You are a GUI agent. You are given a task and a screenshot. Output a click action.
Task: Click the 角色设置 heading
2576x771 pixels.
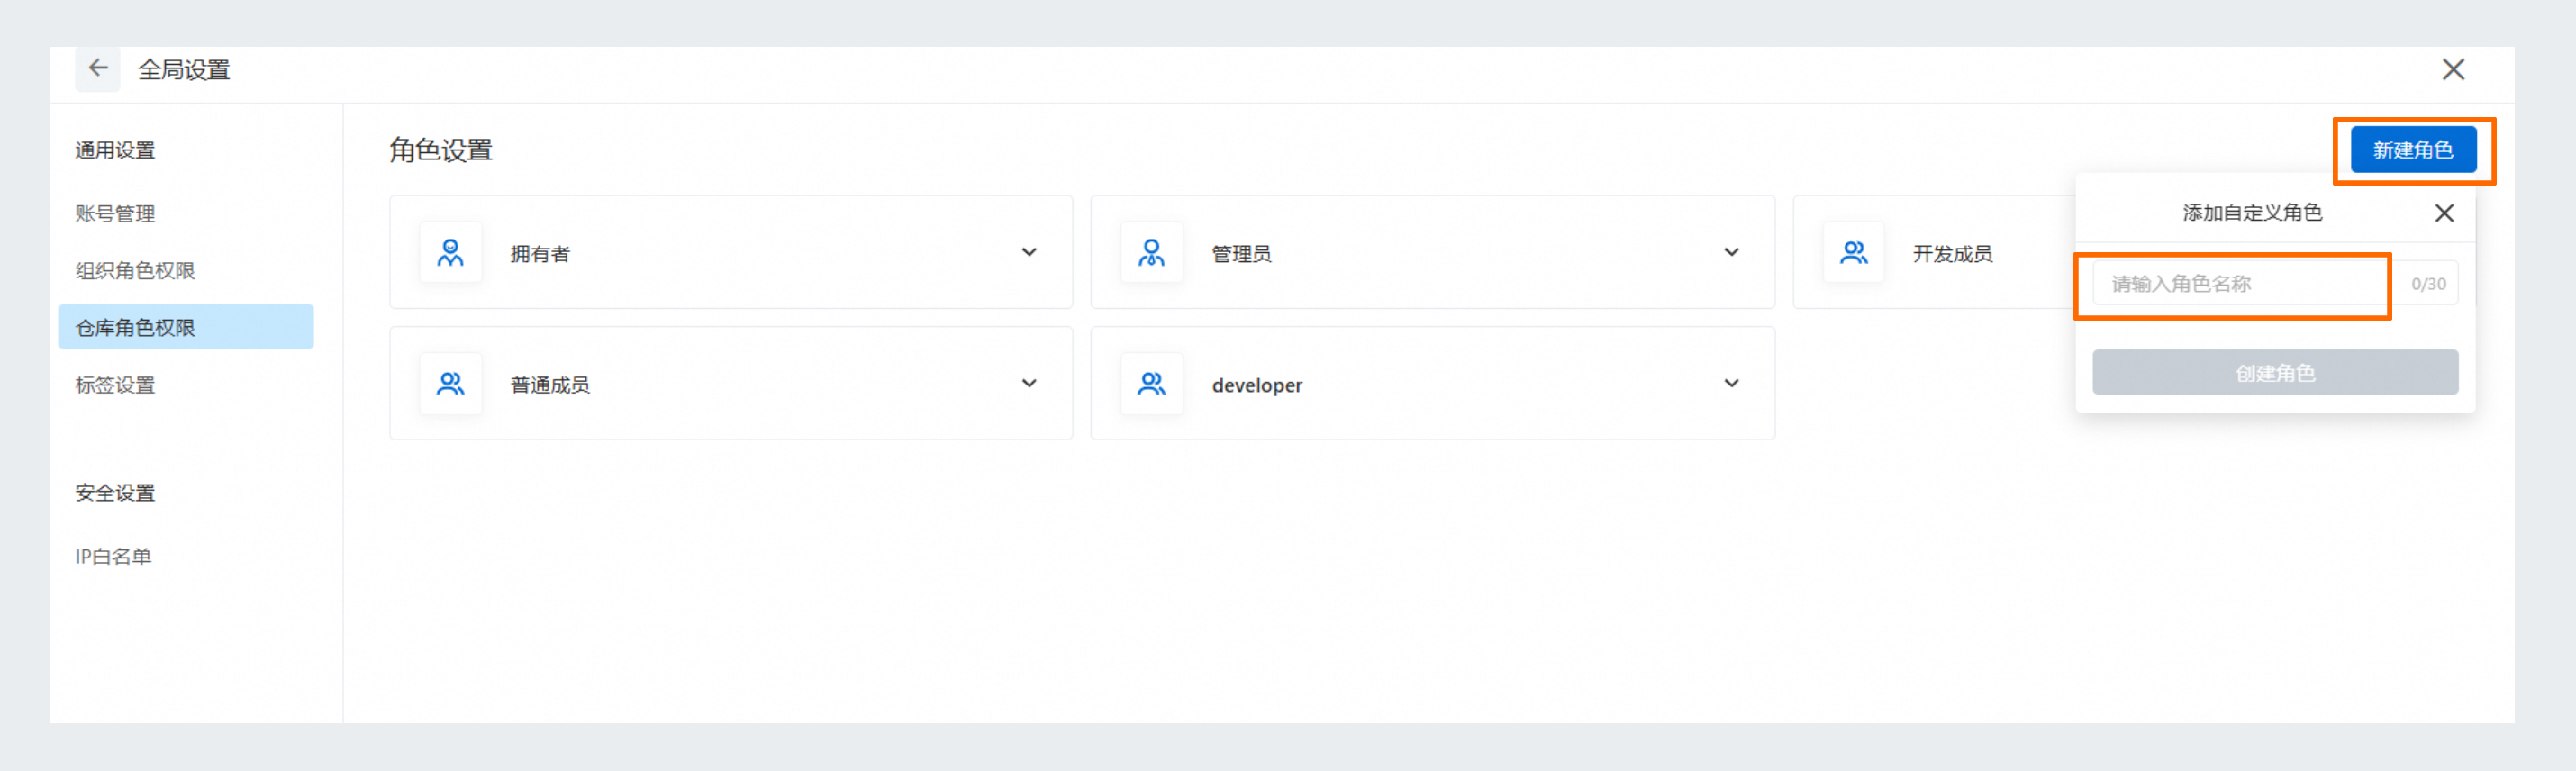coord(441,150)
